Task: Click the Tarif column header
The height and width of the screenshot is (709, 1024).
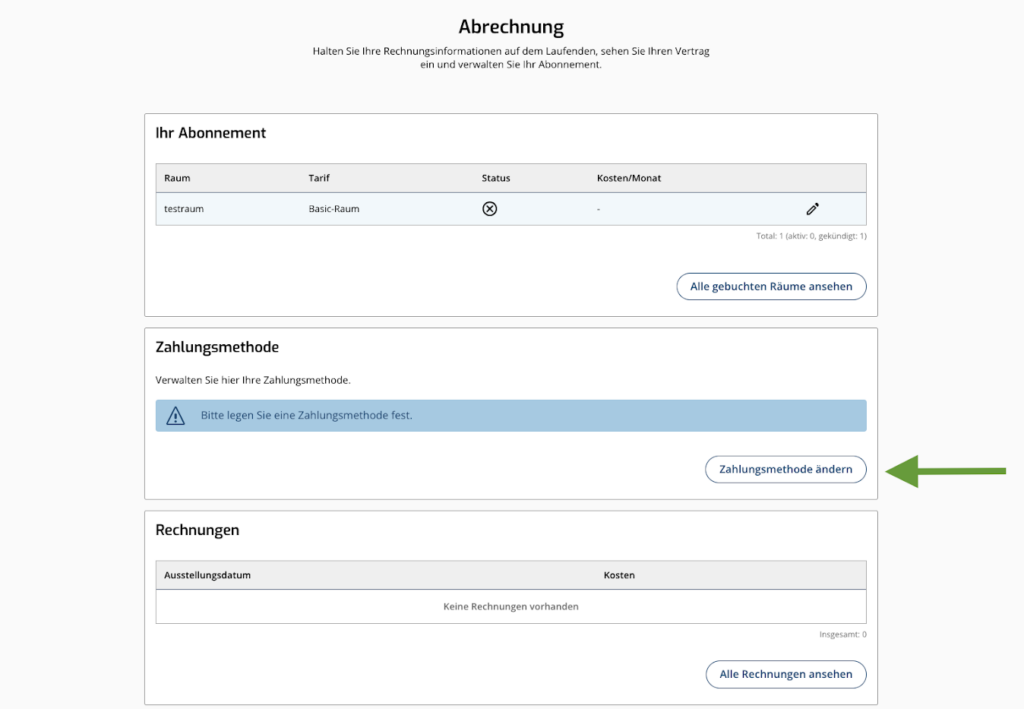Action: pyautogui.click(x=318, y=178)
